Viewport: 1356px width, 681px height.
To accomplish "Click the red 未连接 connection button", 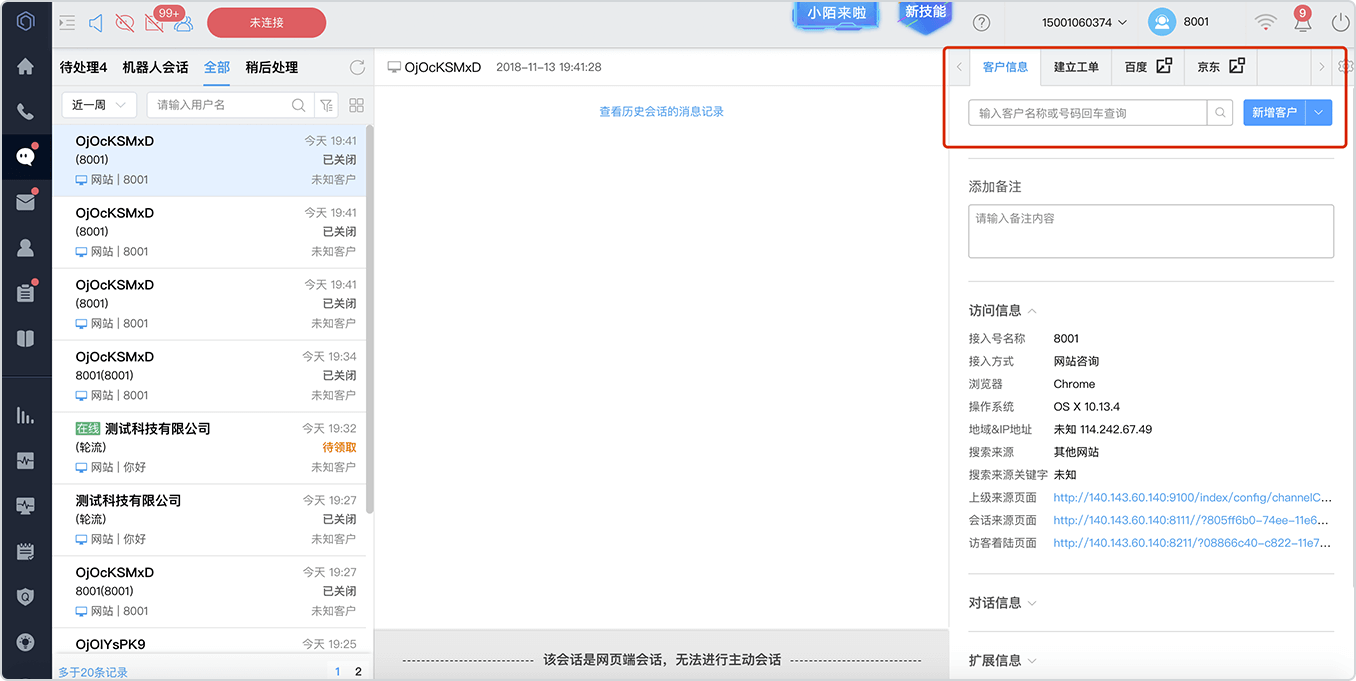I will coord(266,22).
